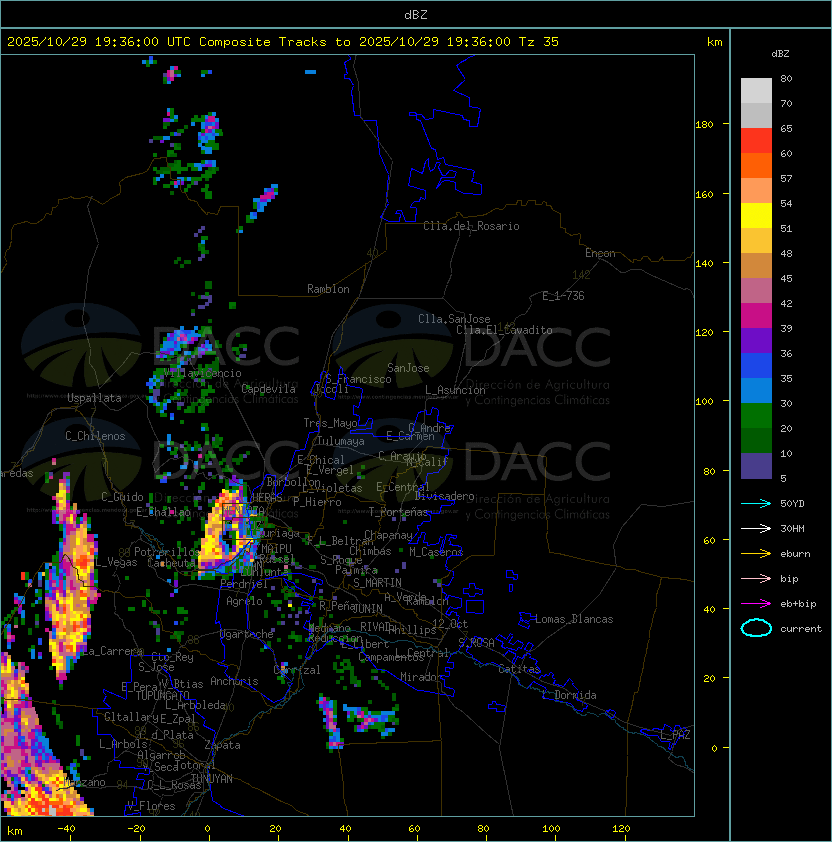Pick the purple swatch between 39 and 36
The image size is (832, 842).
pos(756,340)
